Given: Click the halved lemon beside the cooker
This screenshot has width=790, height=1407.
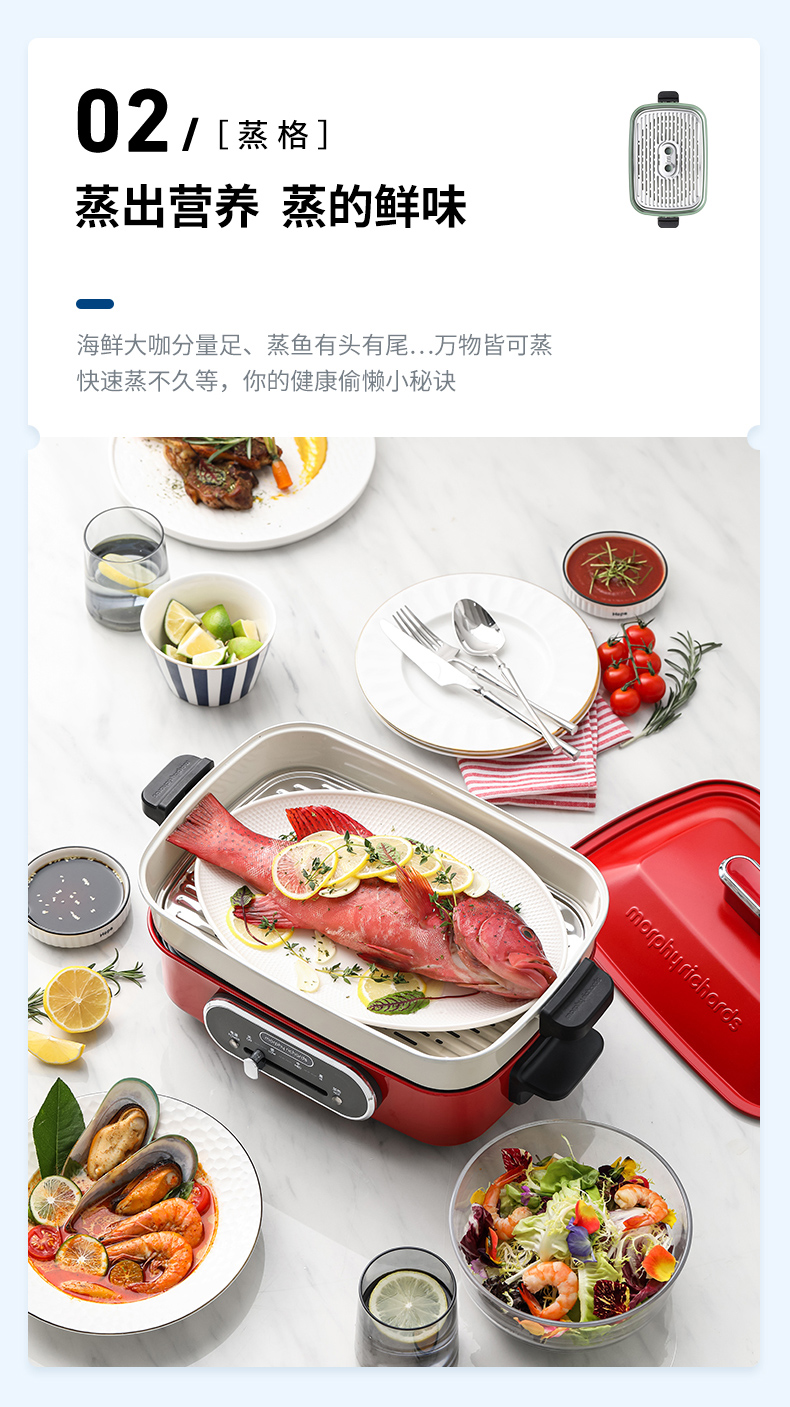Looking at the screenshot, I should coord(77,1000).
